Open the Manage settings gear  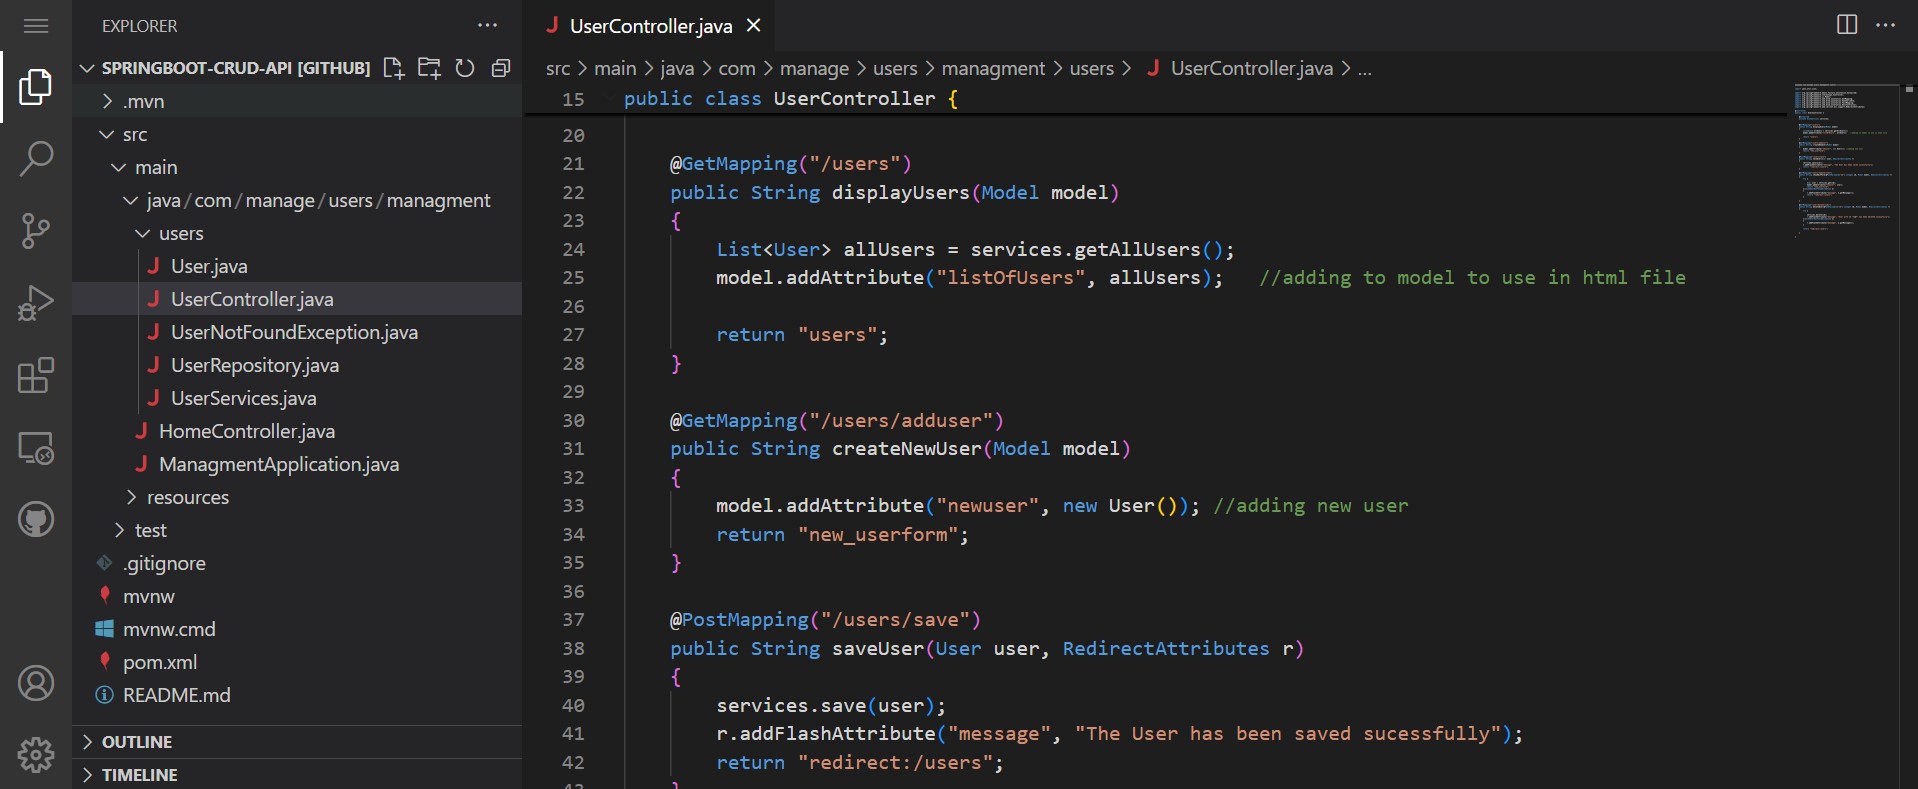pos(36,754)
